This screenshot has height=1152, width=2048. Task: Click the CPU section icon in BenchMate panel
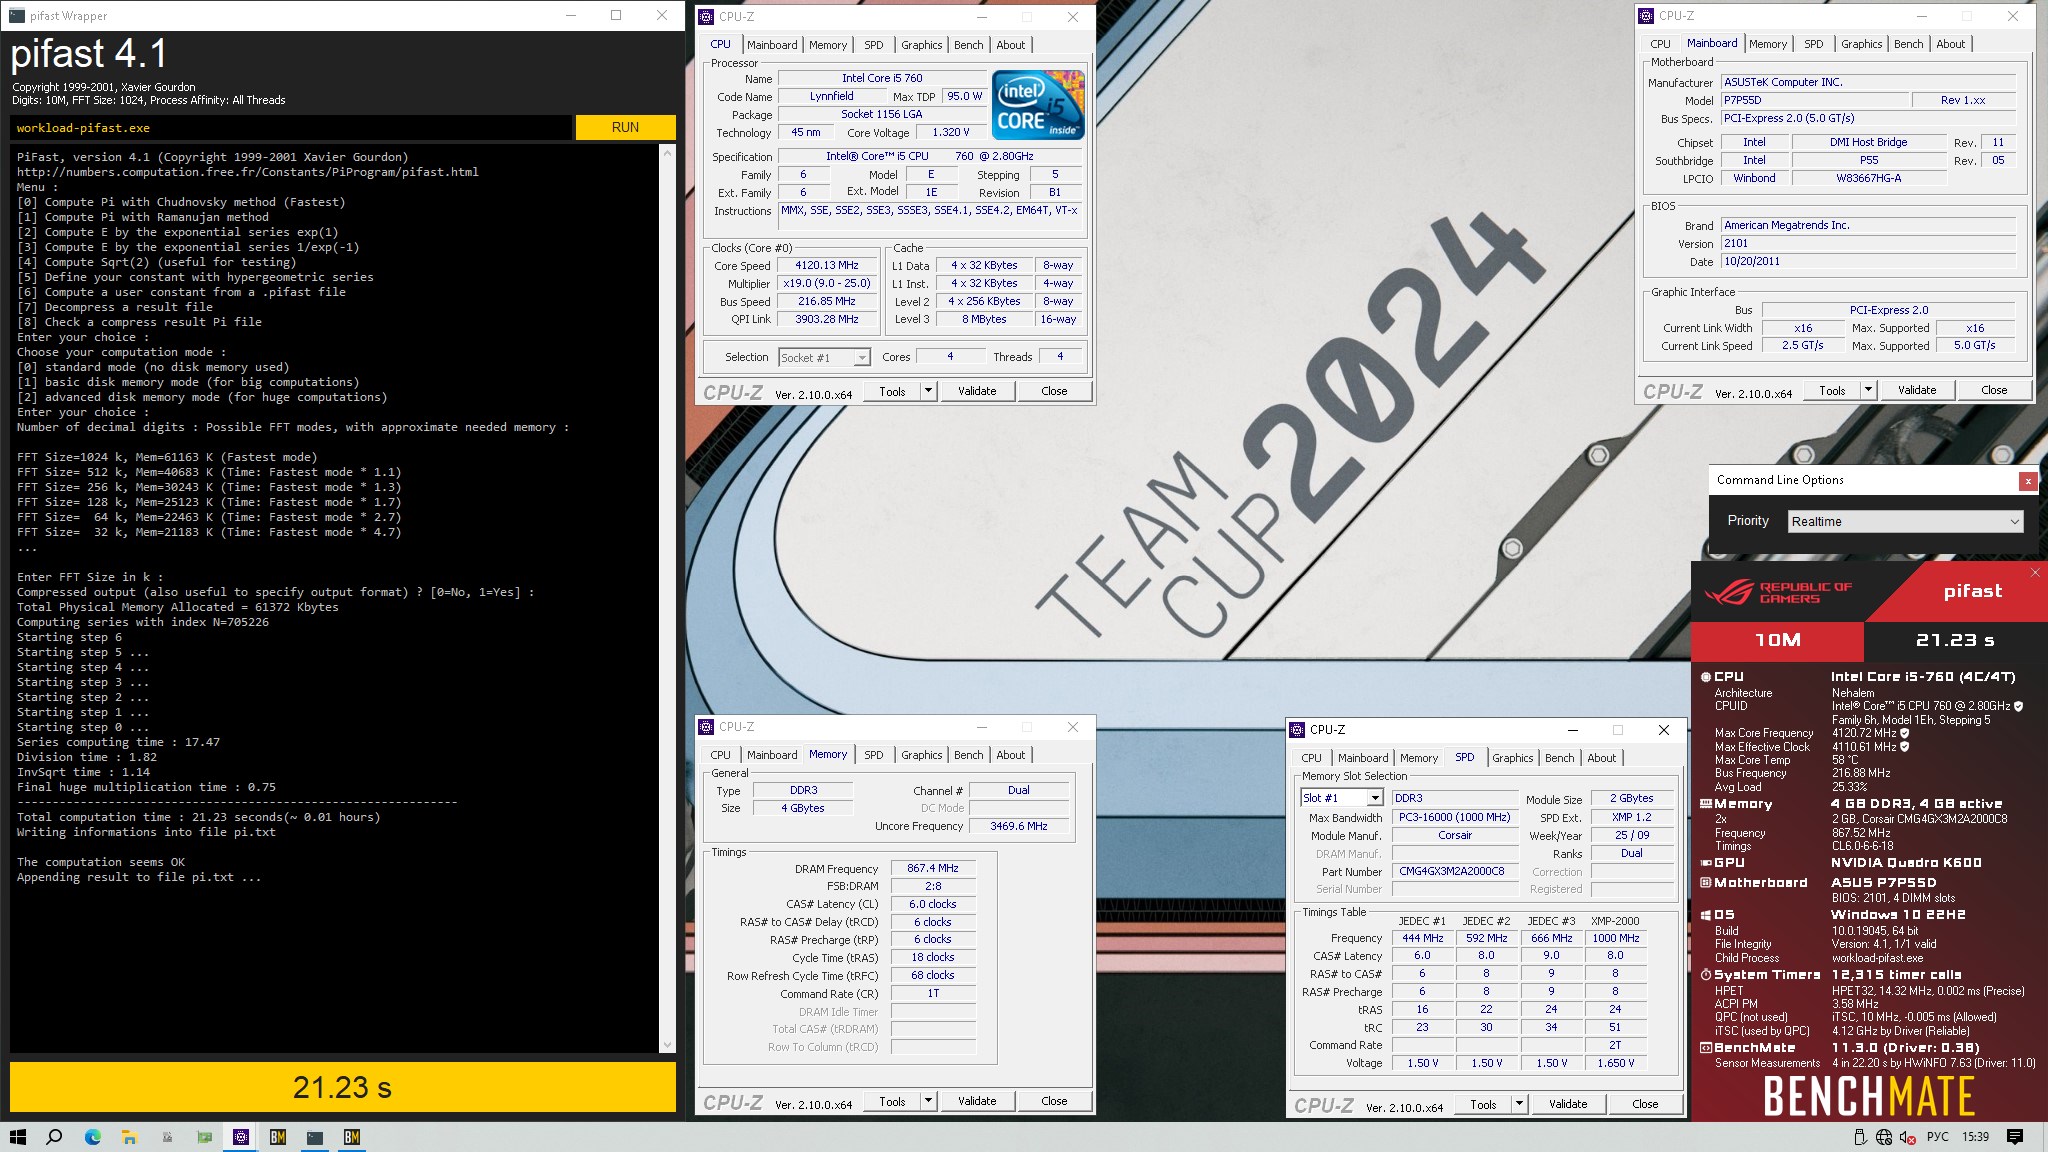1706,677
